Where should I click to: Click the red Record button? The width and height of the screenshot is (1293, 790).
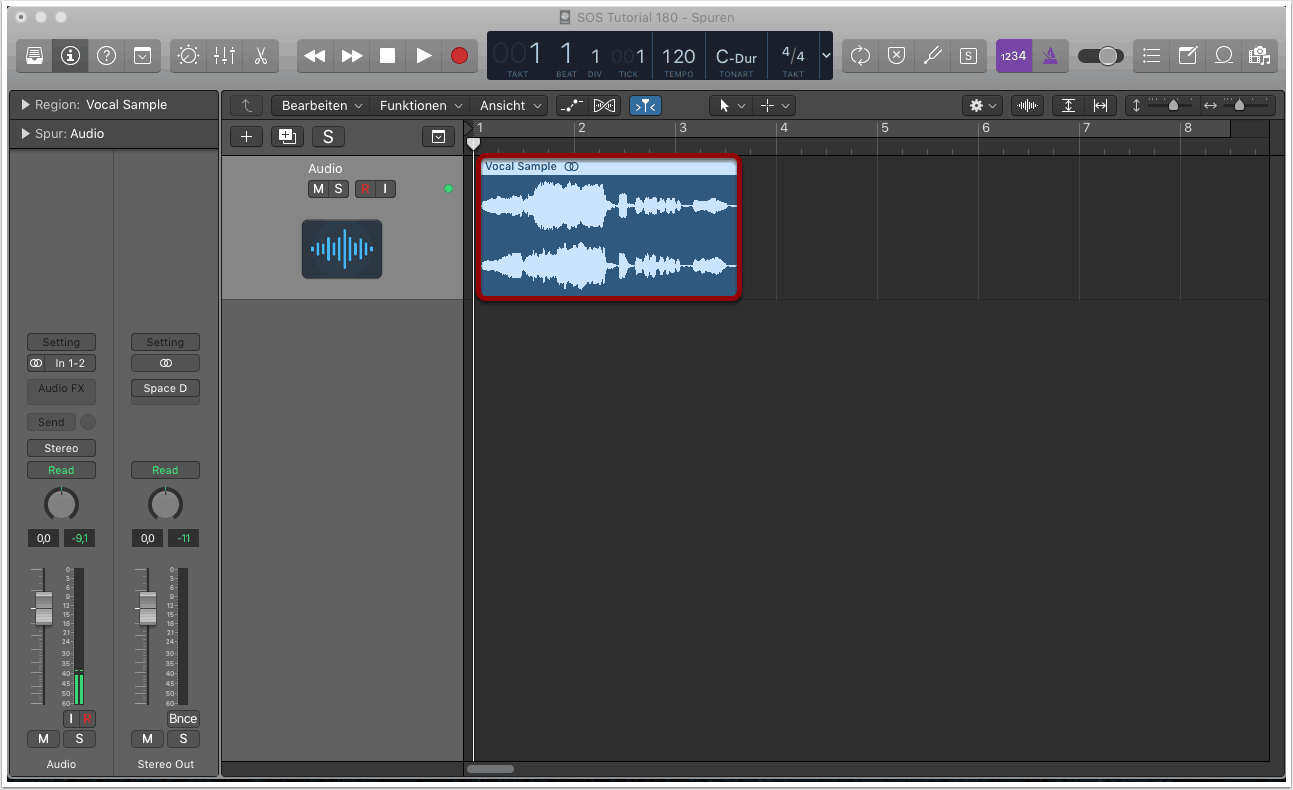tap(459, 56)
